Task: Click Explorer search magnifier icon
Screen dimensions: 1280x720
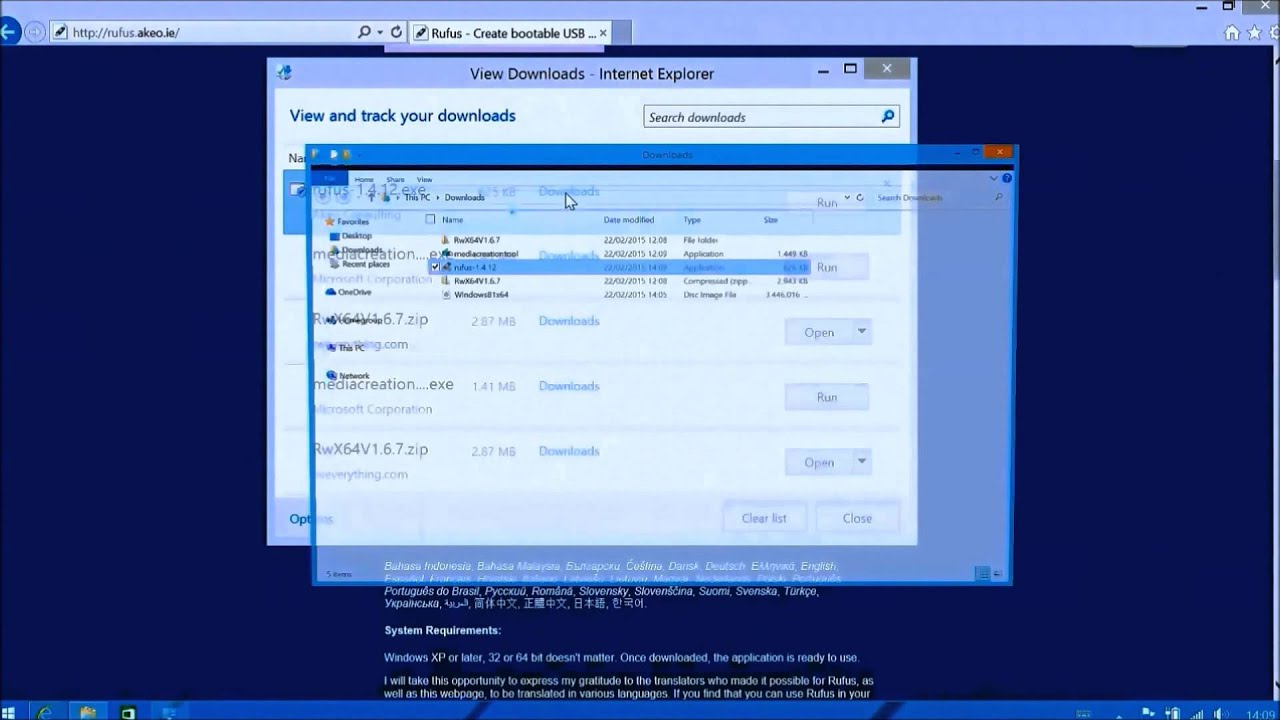Action: [998, 198]
